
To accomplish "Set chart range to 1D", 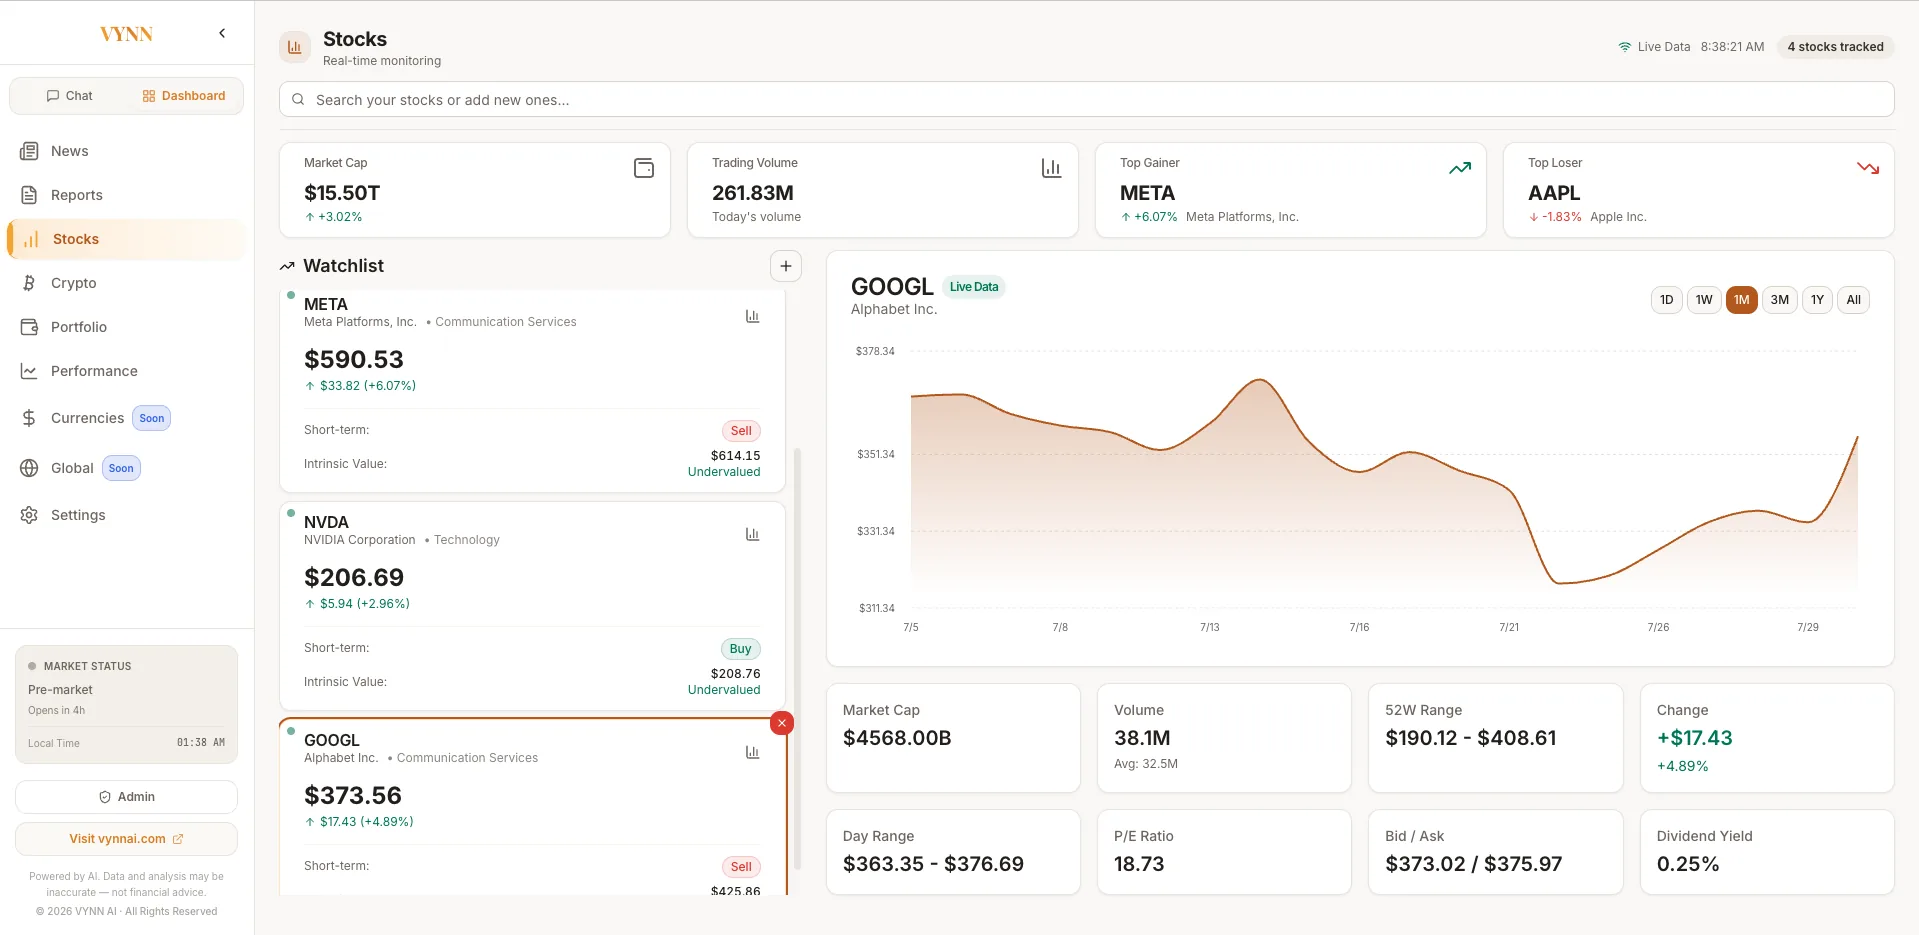I will coord(1667,300).
